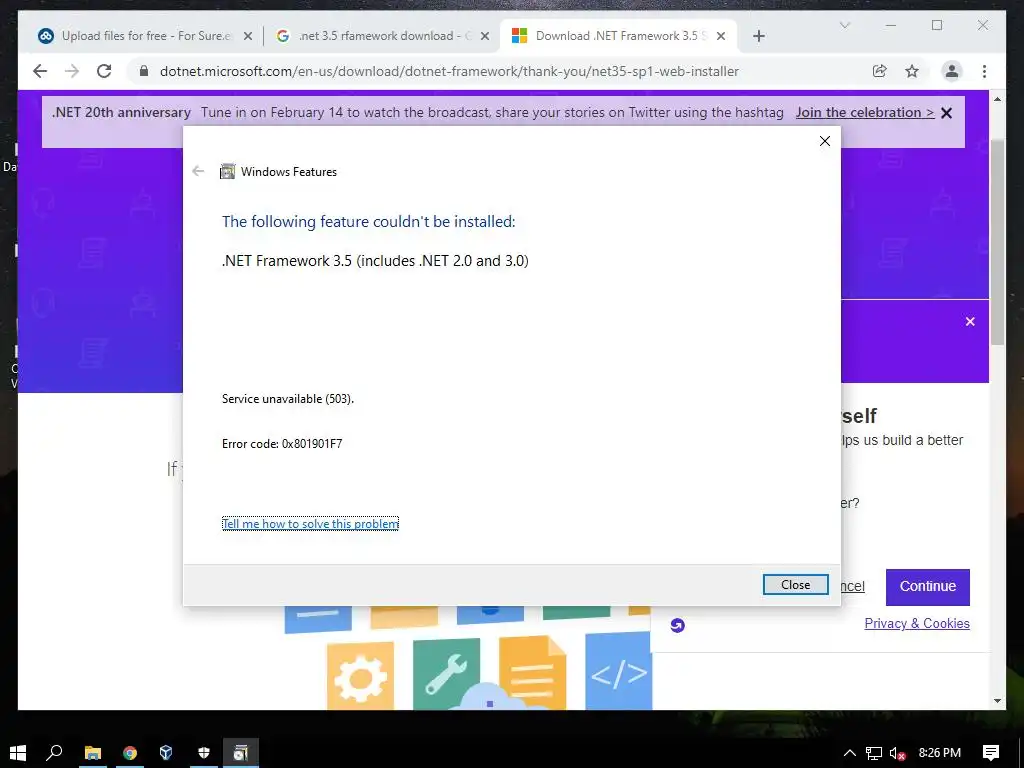1024x768 pixels.
Task: Open Windows Security shield in taskbar
Action: 204,752
